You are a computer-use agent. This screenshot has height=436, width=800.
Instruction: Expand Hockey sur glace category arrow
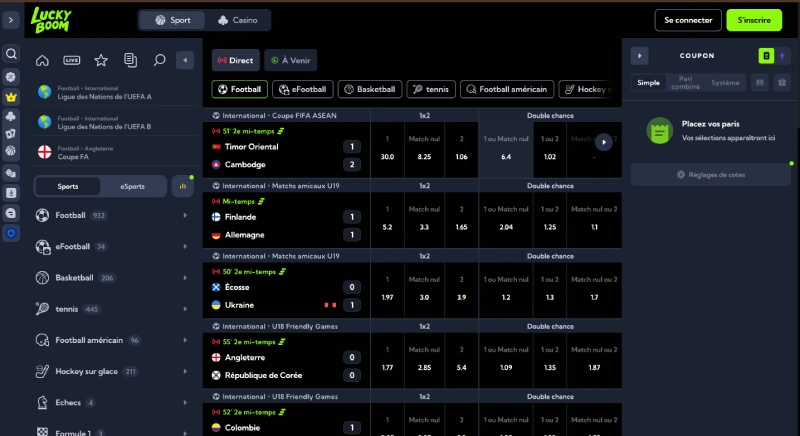tap(185, 371)
